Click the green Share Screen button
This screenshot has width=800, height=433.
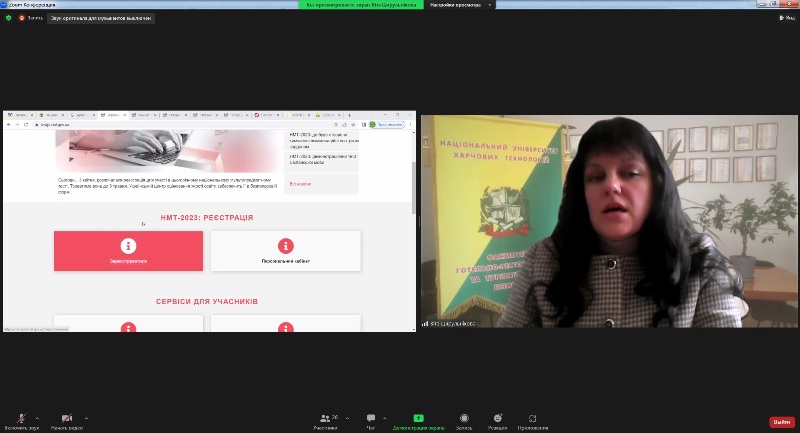tap(418, 421)
